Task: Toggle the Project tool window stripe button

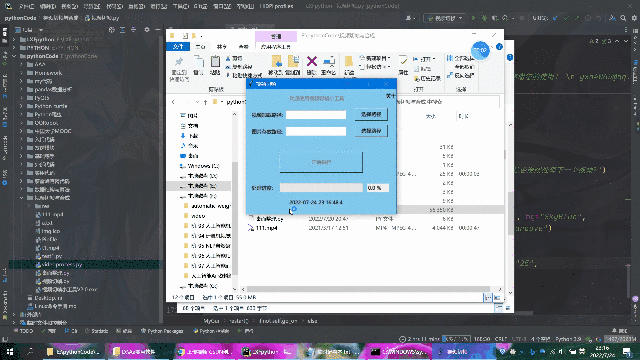Action: 4,36
